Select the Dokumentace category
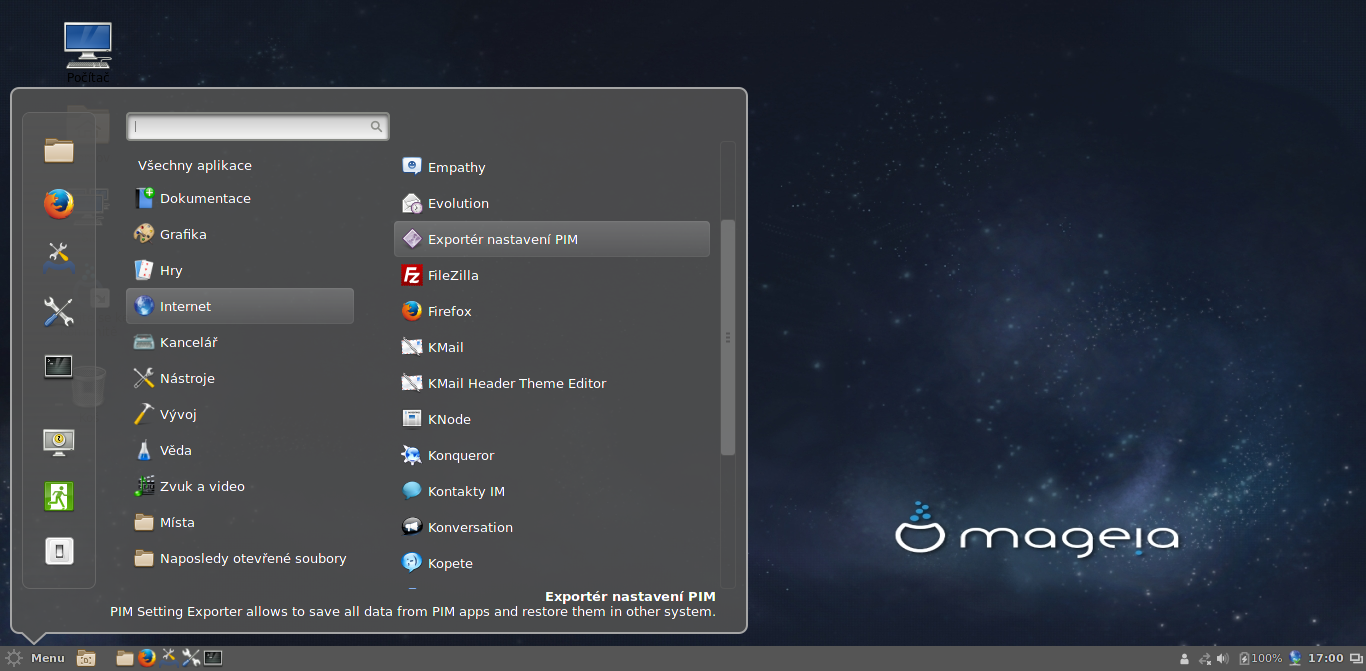 240,198
